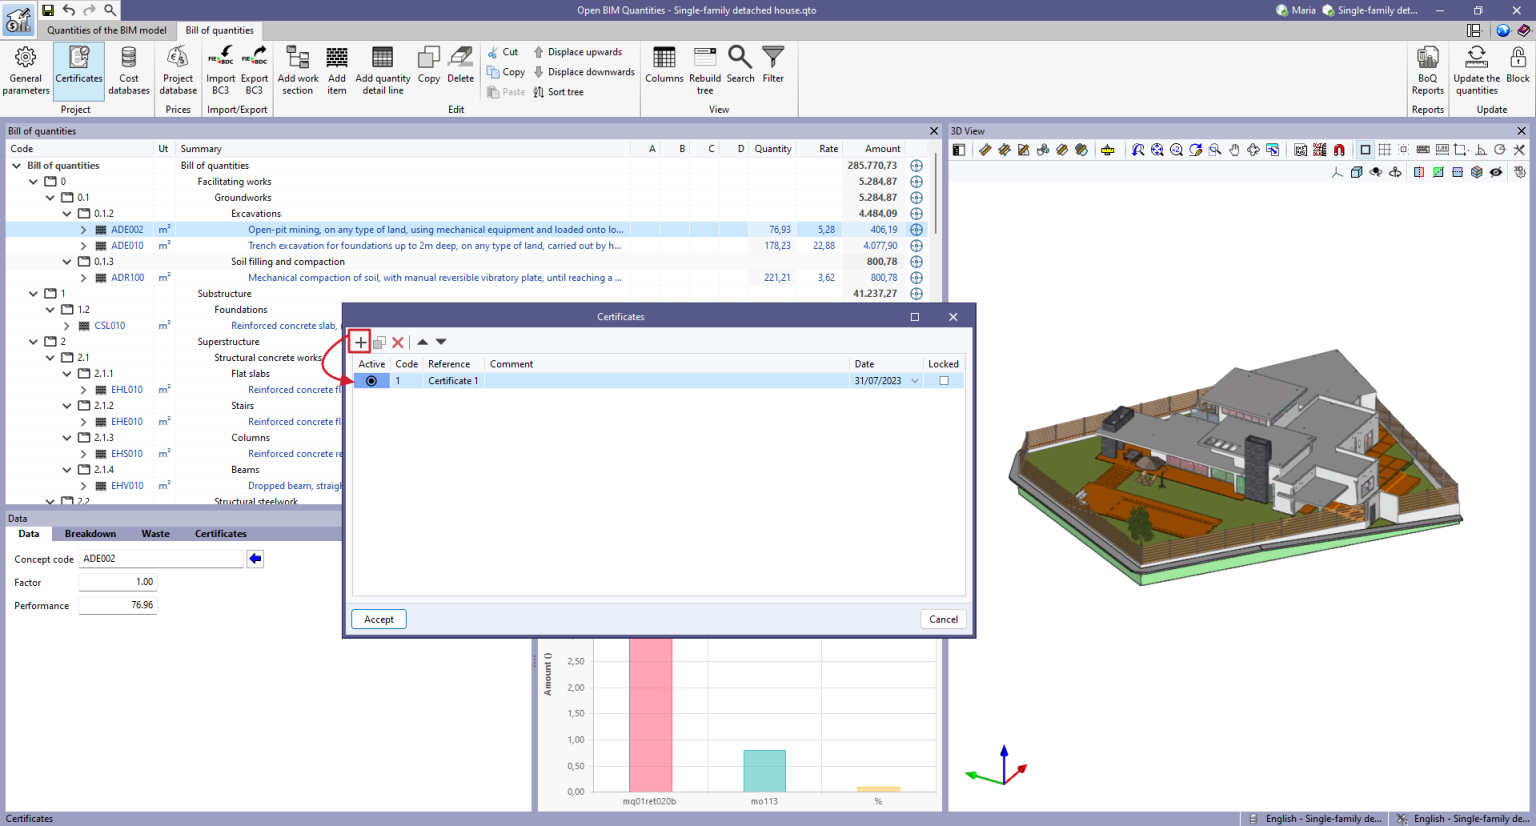This screenshot has height=826, width=1536.
Task: Accept the Certificates dialog
Action: (379, 619)
